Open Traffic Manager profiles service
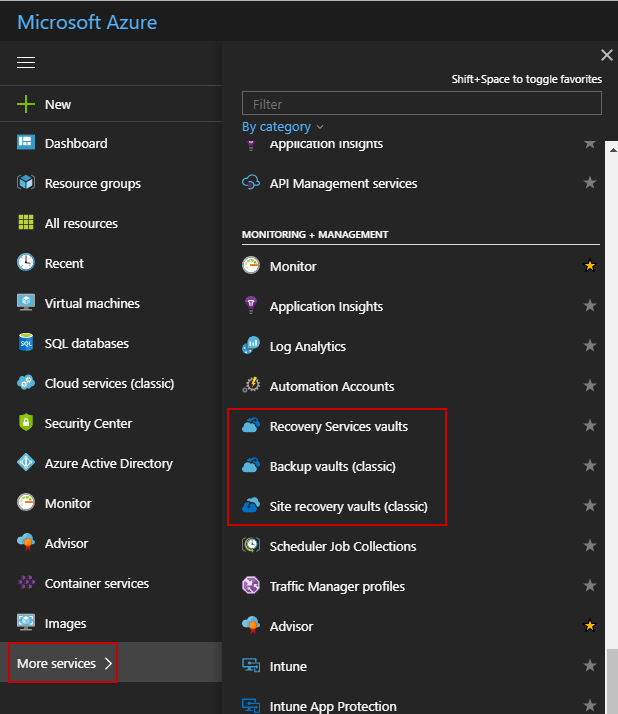This screenshot has width=618, height=714. tap(337, 586)
